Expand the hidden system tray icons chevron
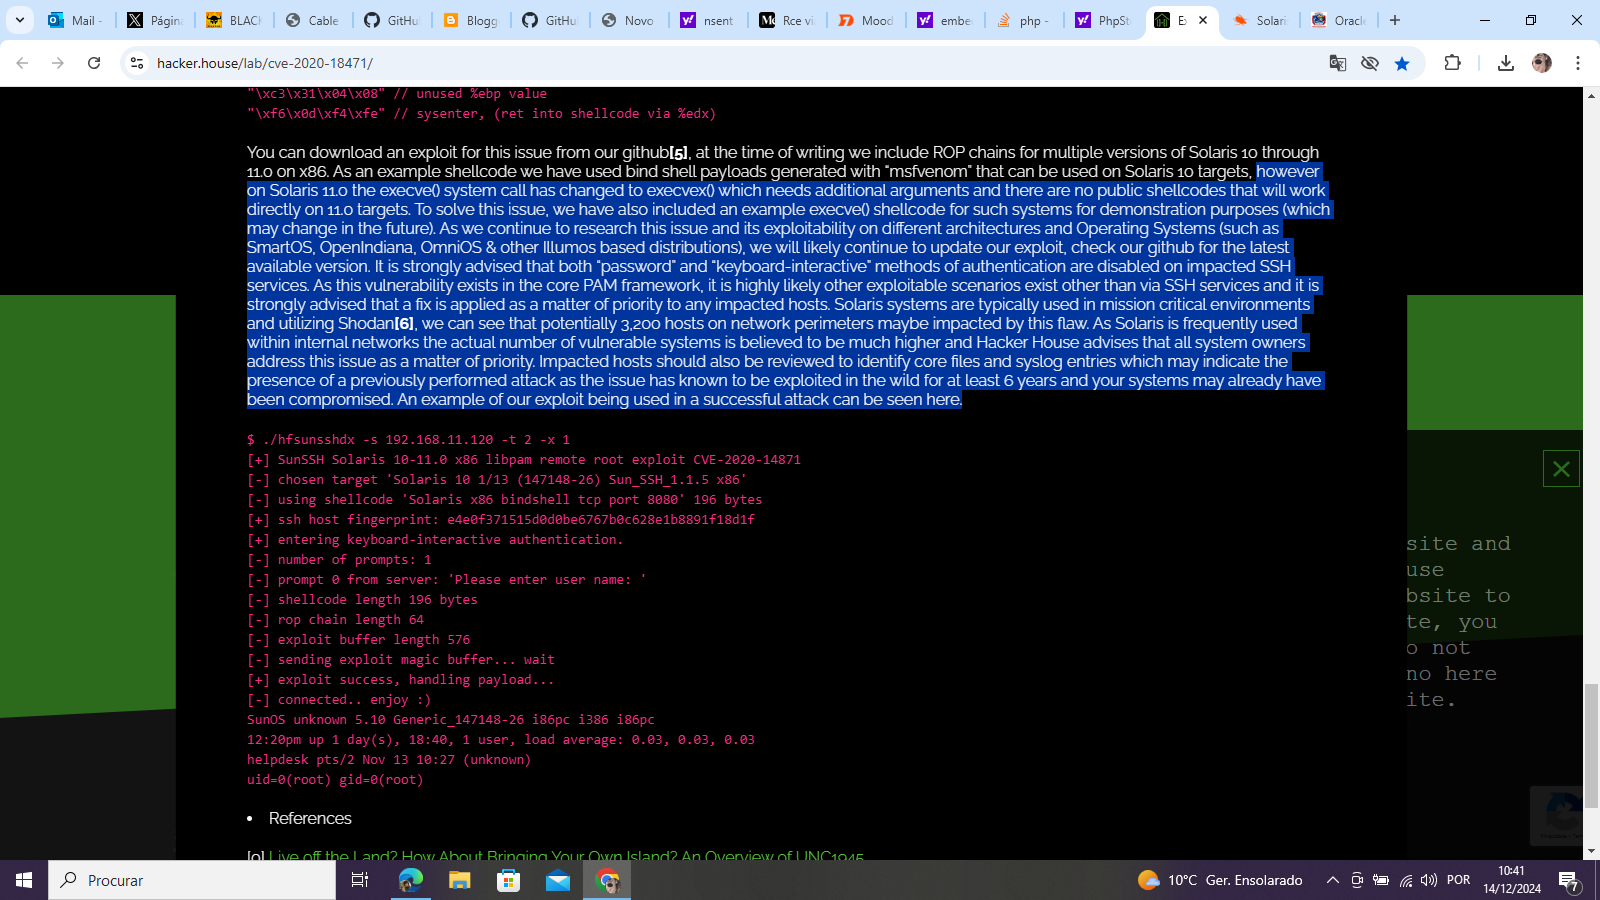This screenshot has width=1600, height=900. pos(1332,880)
